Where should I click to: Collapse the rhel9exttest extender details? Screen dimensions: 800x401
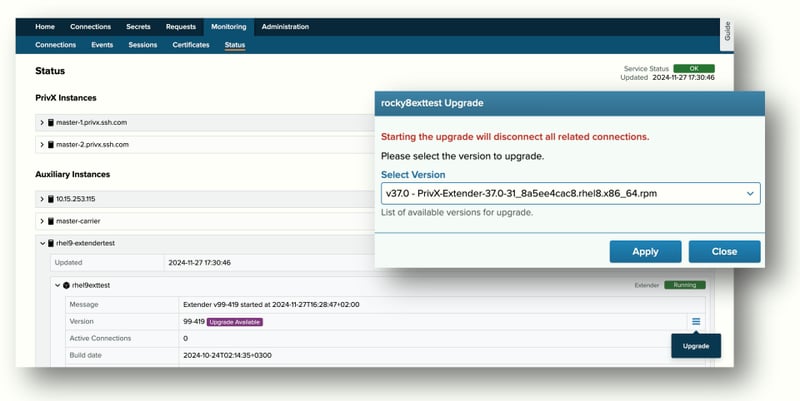tap(57, 285)
